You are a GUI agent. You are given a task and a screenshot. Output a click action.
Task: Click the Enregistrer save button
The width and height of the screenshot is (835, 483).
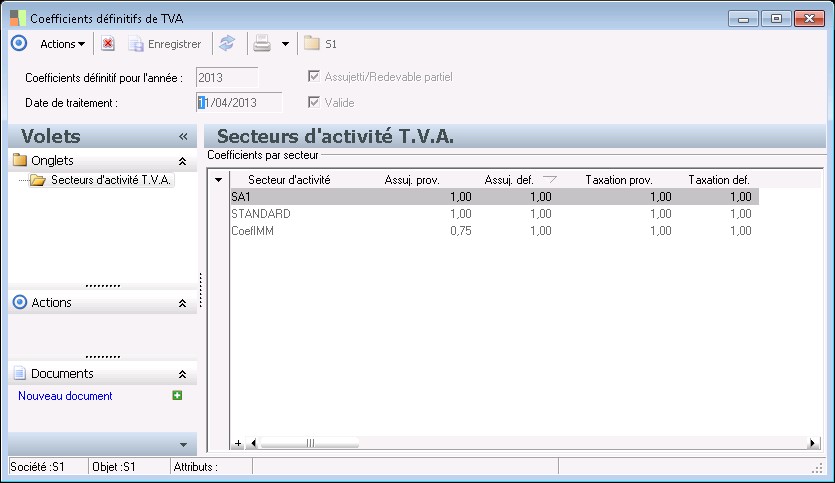pyautogui.click(x=165, y=44)
